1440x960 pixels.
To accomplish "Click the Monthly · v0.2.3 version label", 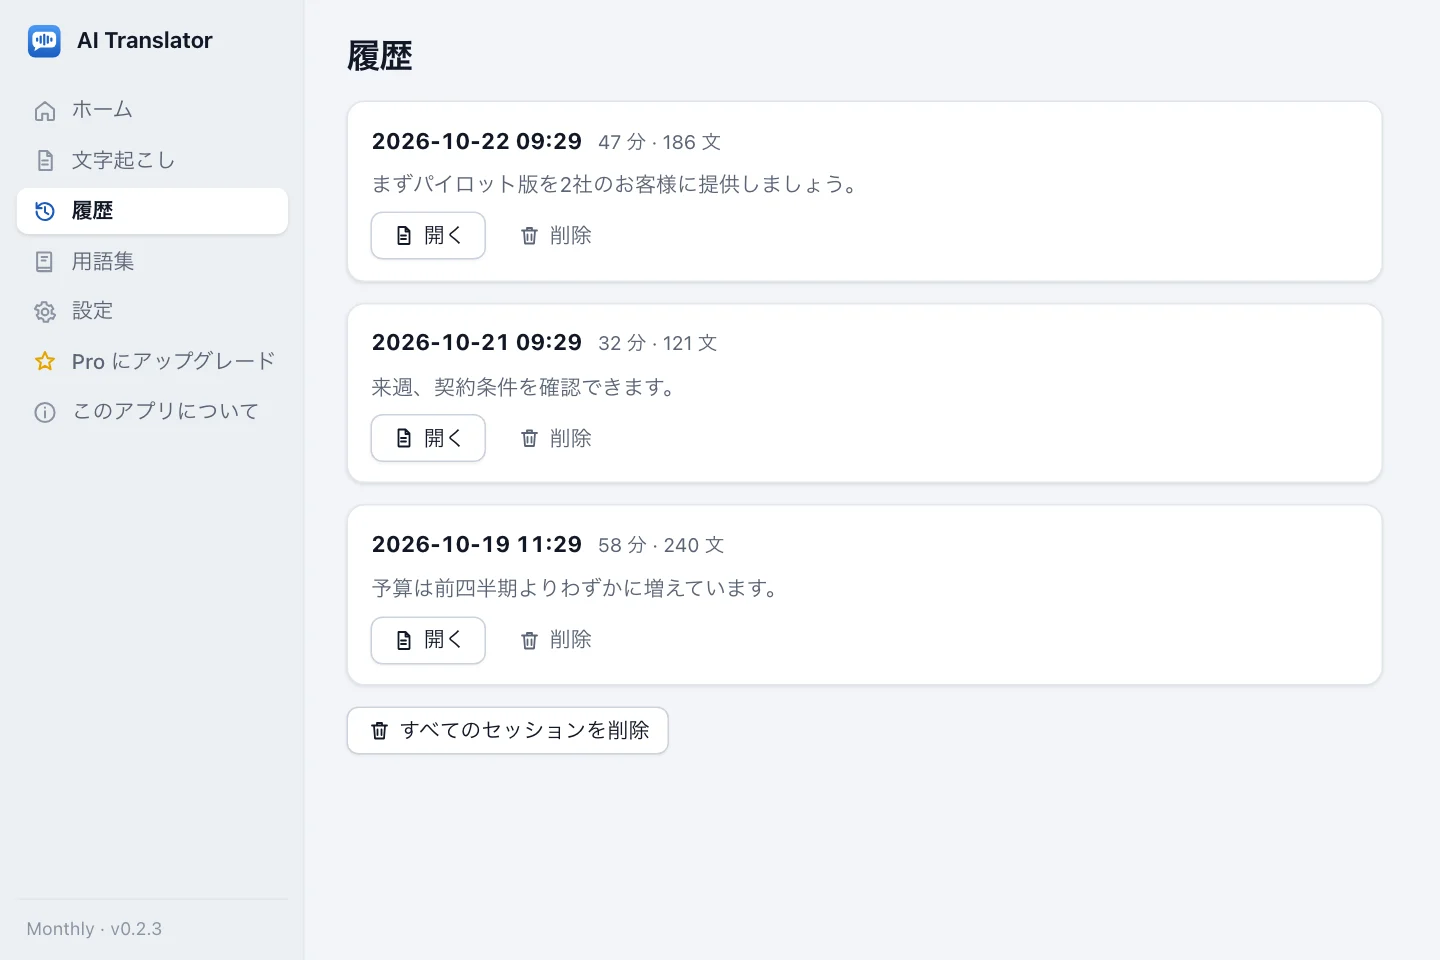I will pos(94,929).
